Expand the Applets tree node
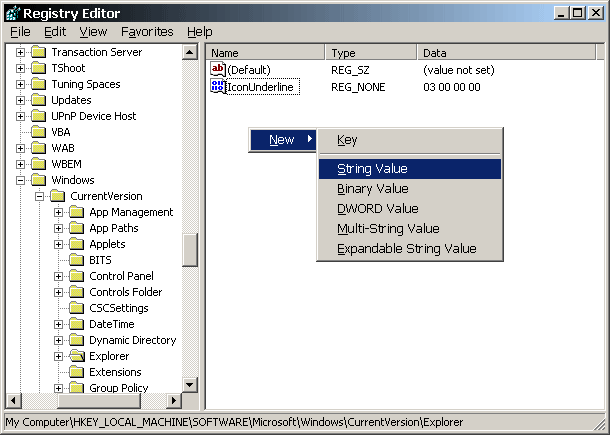610x435 pixels. (59, 244)
